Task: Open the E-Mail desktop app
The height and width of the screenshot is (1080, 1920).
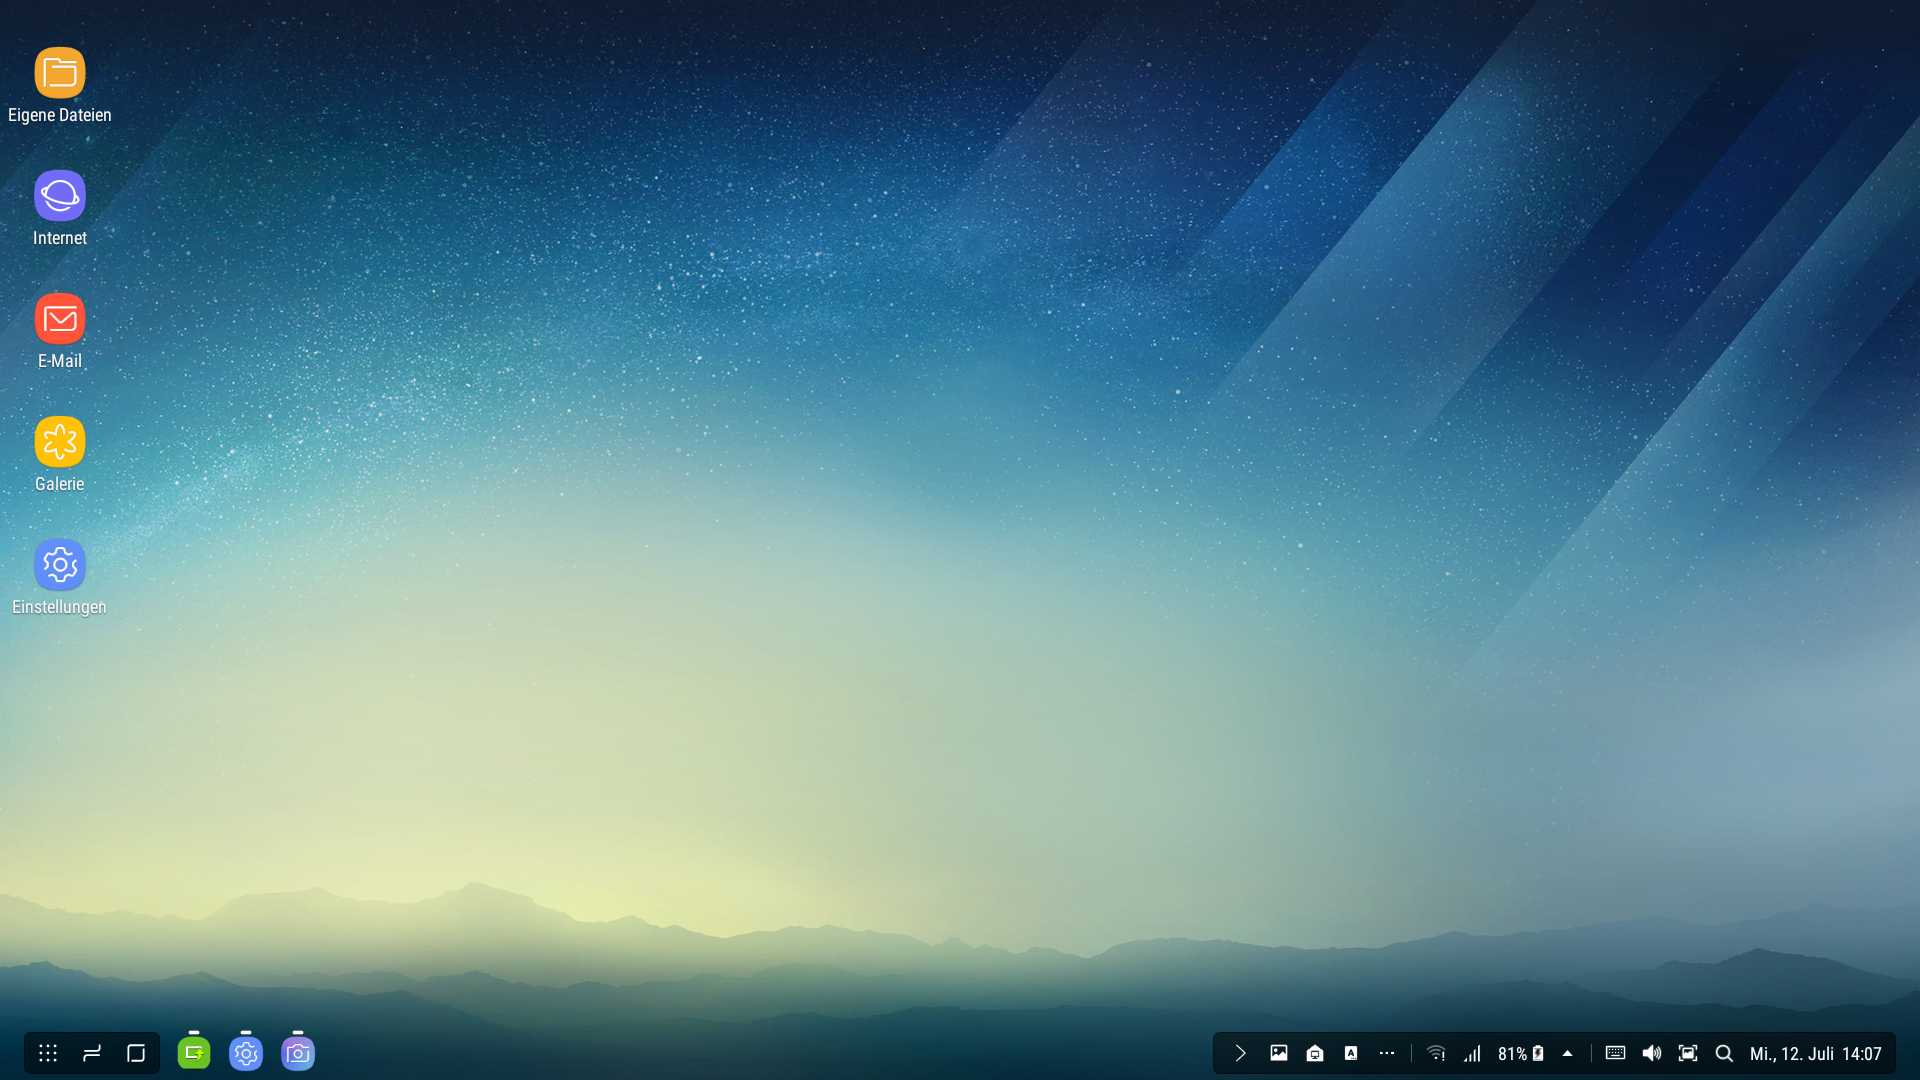Action: tap(60, 332)
